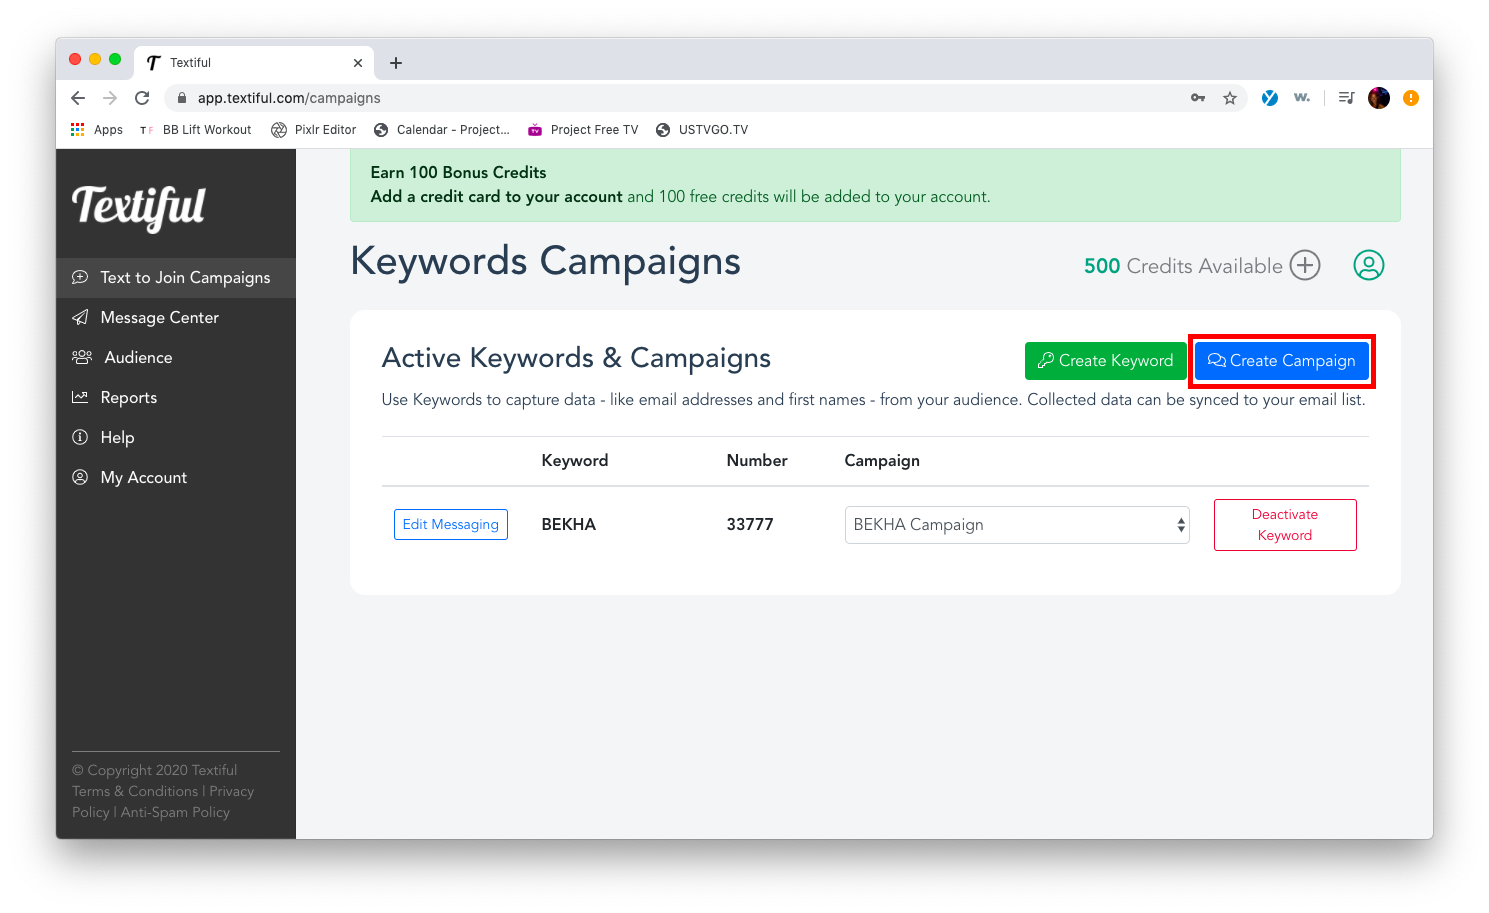Open the user profile icon near credits
This screenshot has width=1489, height=913.
coord(1369,265)
